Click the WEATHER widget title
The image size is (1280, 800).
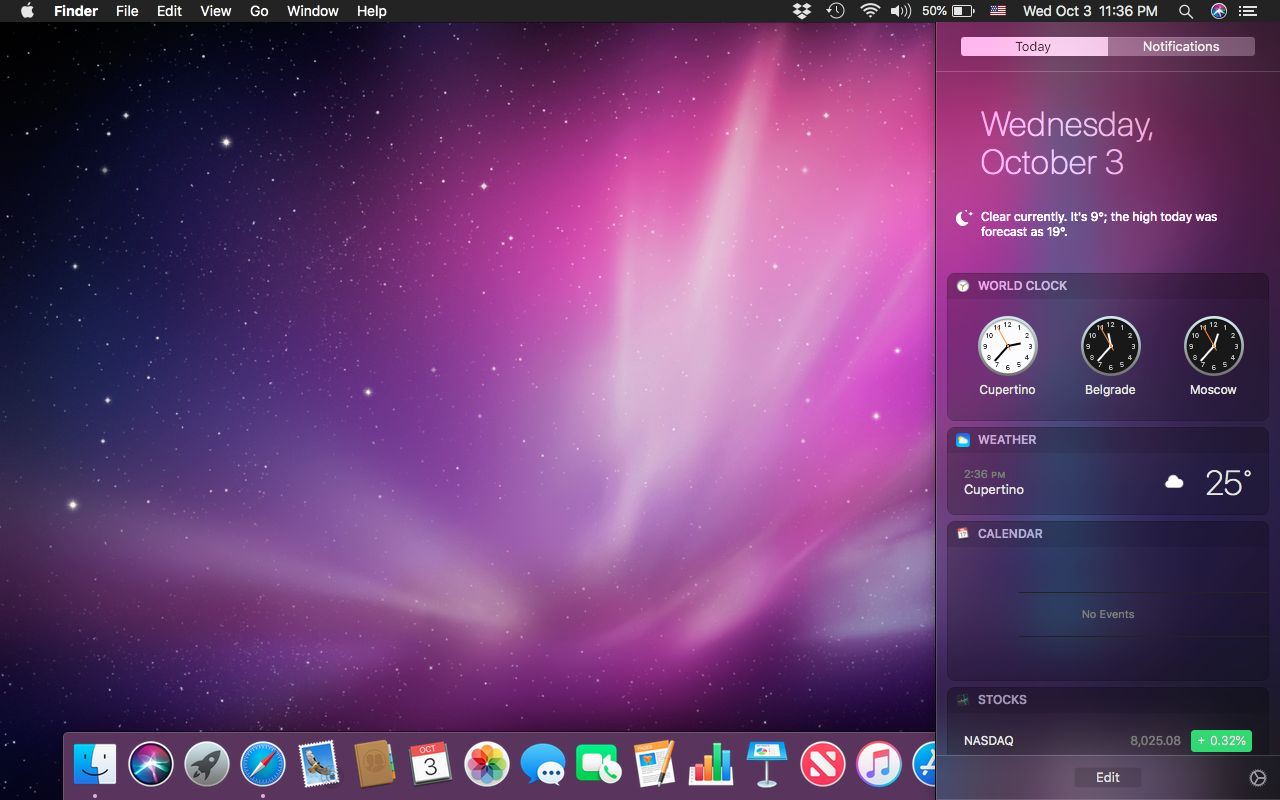1007,440
